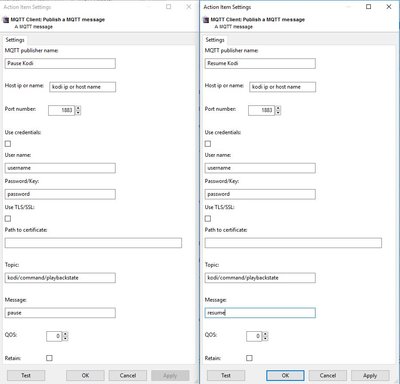
Task: Focus the 'Pause Kodi' publisher name field
Action: tap(60, 63)
